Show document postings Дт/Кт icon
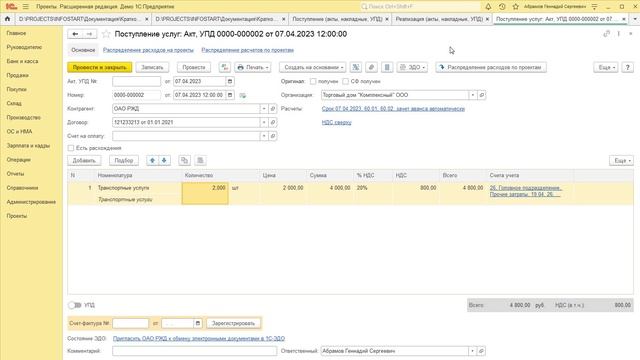 click(x=224, y=67)
